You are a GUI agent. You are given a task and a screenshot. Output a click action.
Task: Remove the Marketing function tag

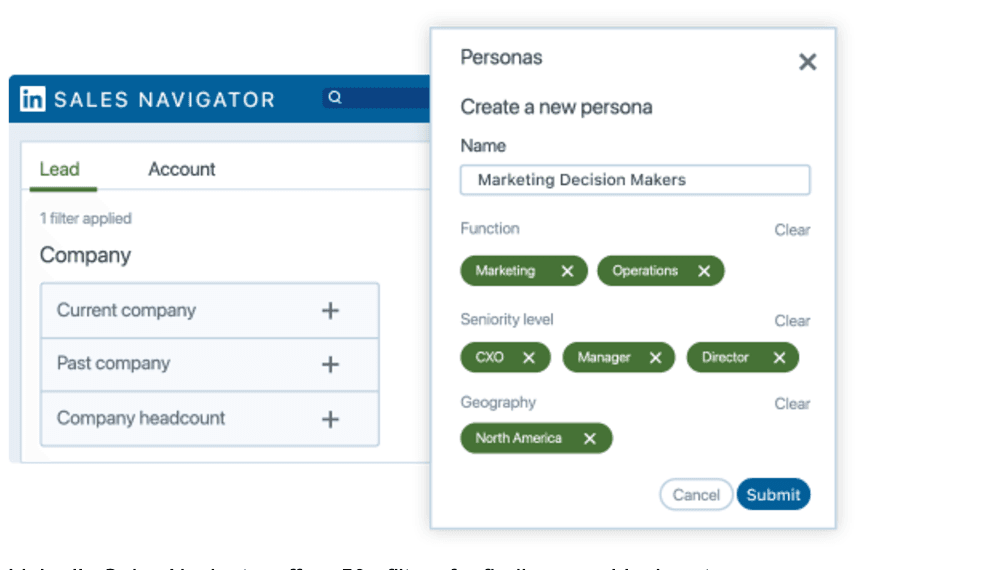(567, 271)
